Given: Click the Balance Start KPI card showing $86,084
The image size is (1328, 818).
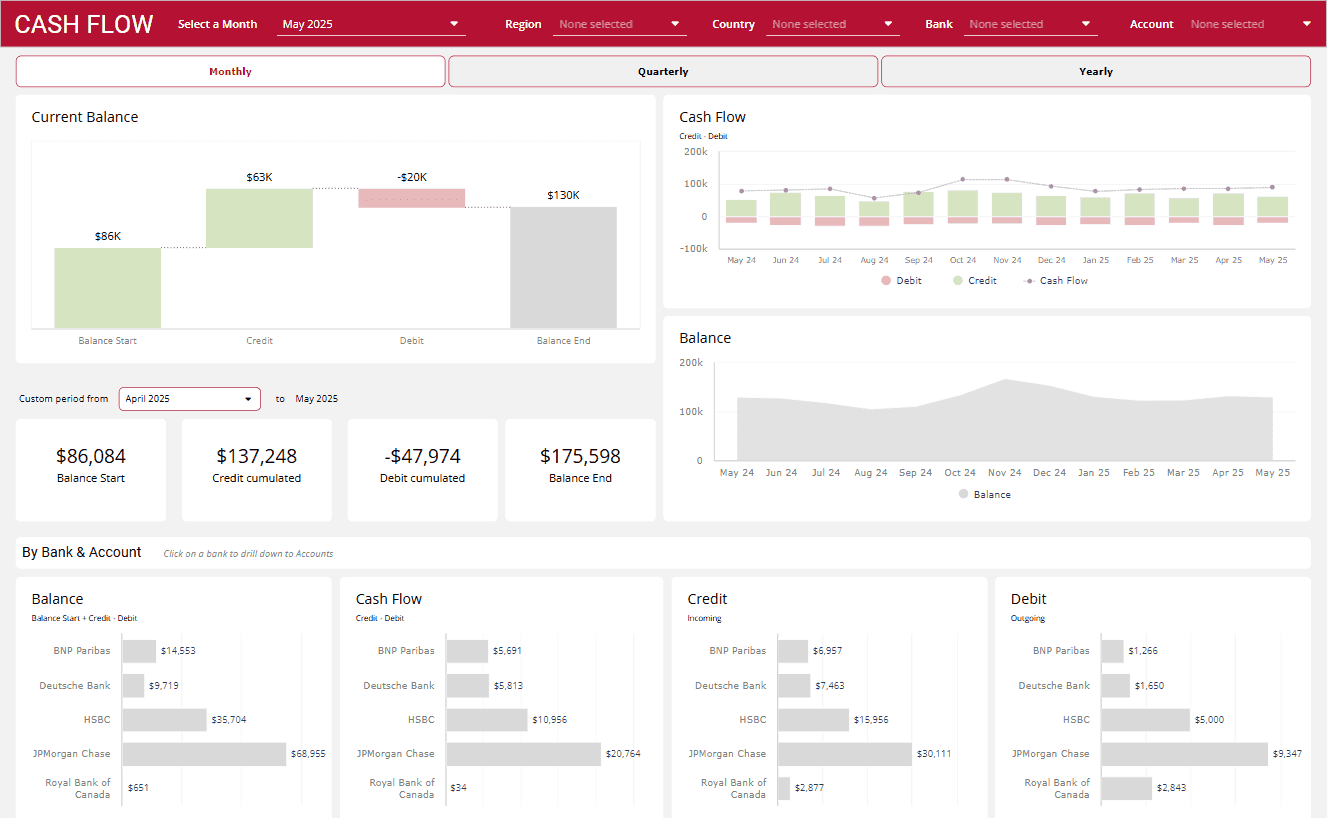Looking at the screenshot, I should [90, 469].
